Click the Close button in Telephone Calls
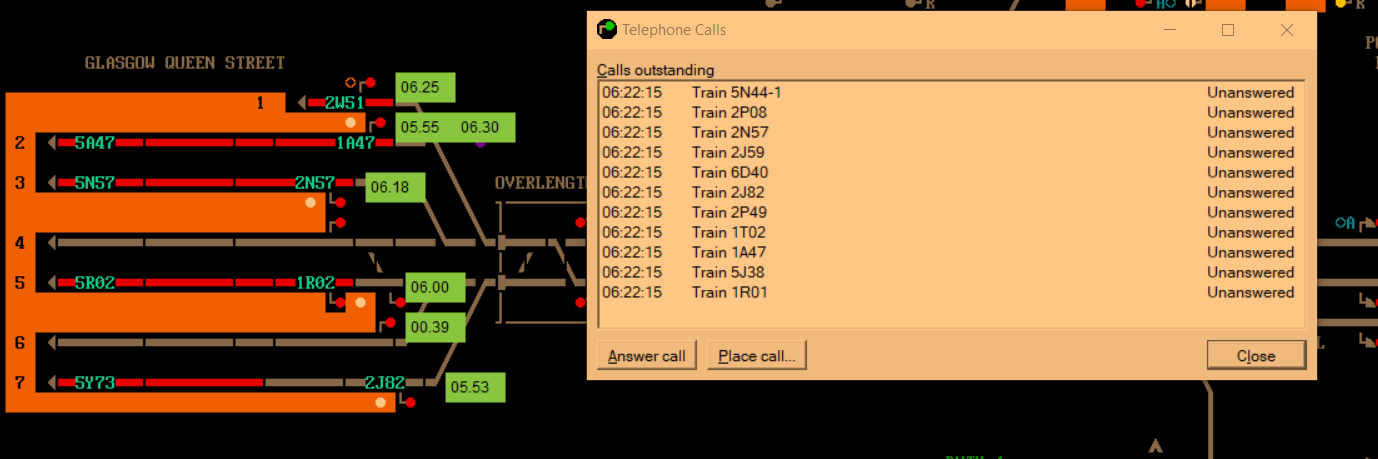Screen dimensions: 1378x459 coord(1256,356)
